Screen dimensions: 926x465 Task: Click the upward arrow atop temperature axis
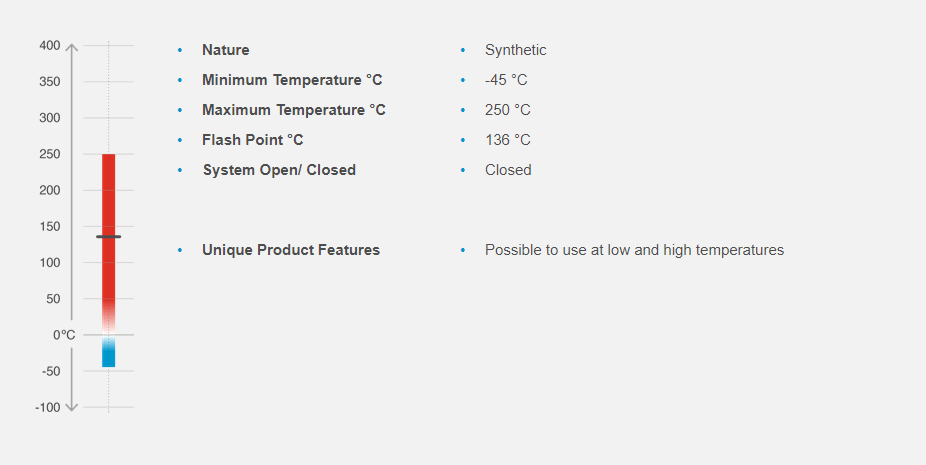click(x=71, y=46)
